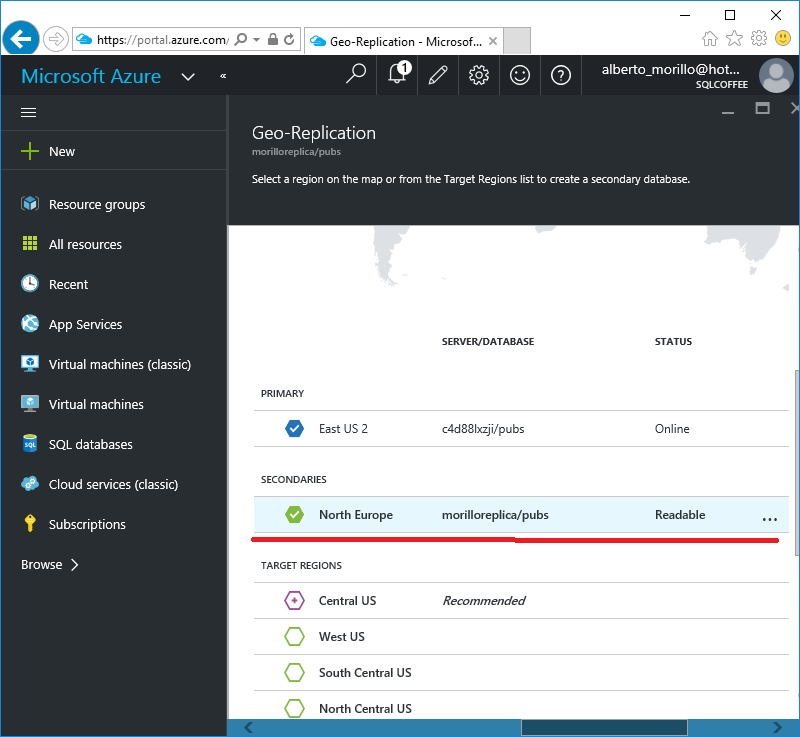Open App Services from sidebar

coord(113,324)
